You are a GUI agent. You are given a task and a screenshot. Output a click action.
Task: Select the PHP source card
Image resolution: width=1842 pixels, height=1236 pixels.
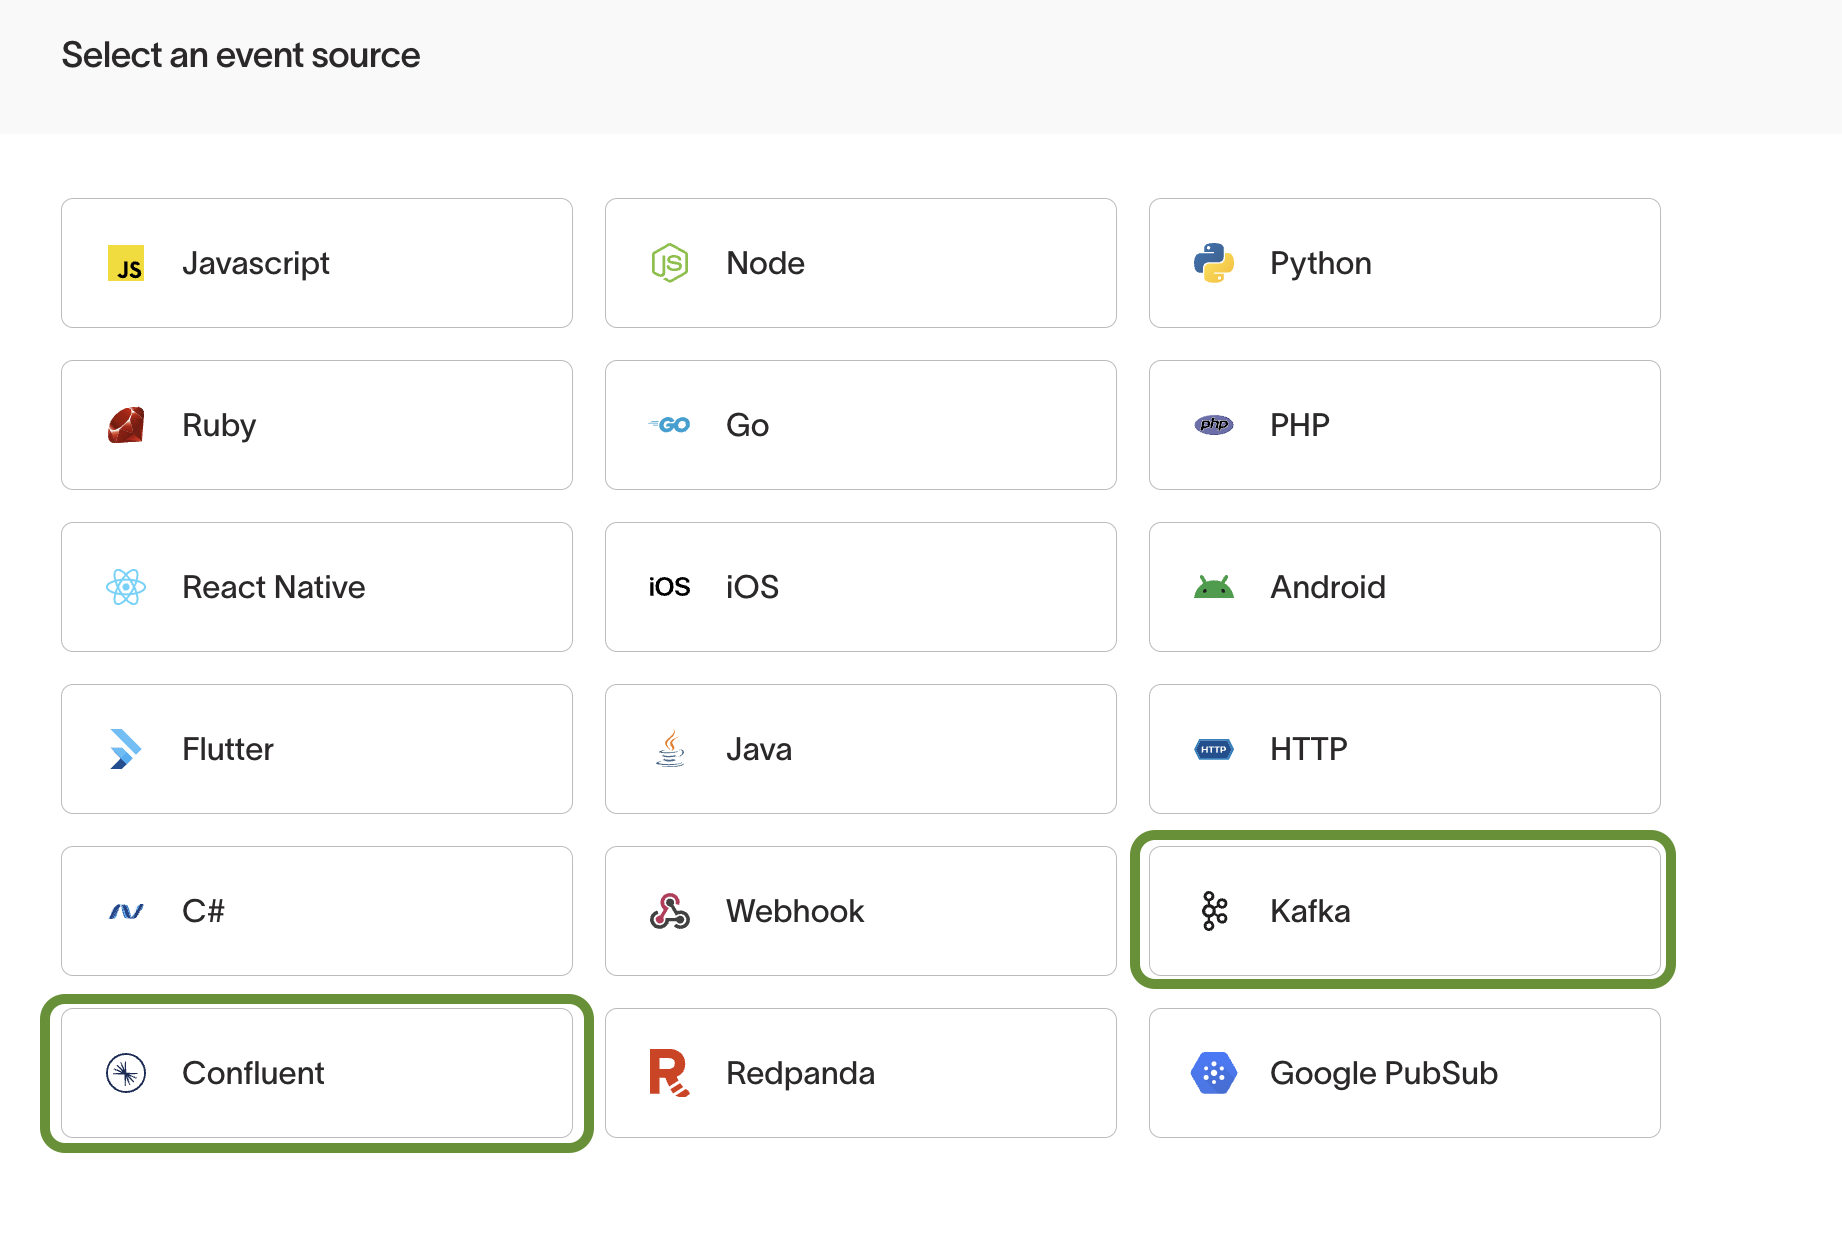click(1405, 425)
